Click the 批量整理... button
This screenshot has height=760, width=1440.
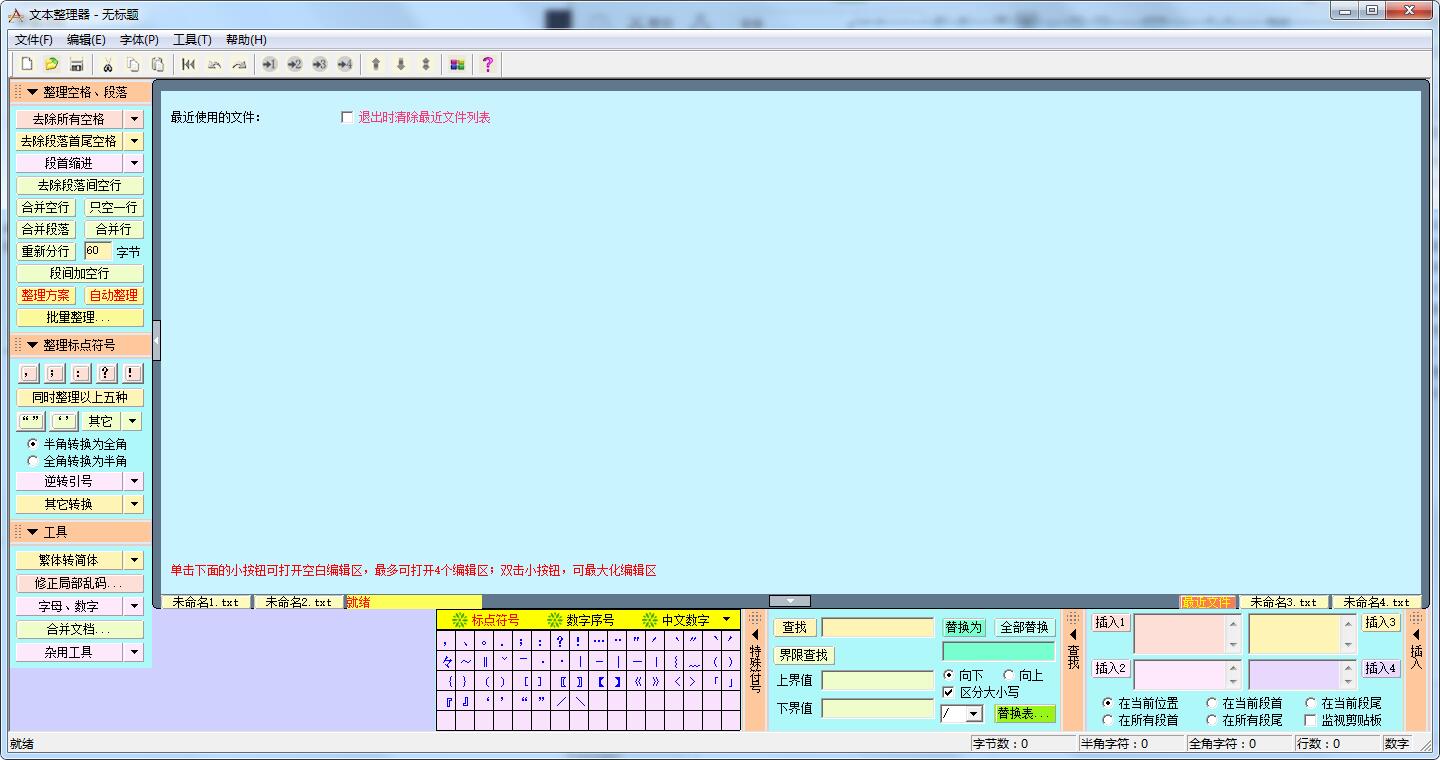(x=79, y=317)
